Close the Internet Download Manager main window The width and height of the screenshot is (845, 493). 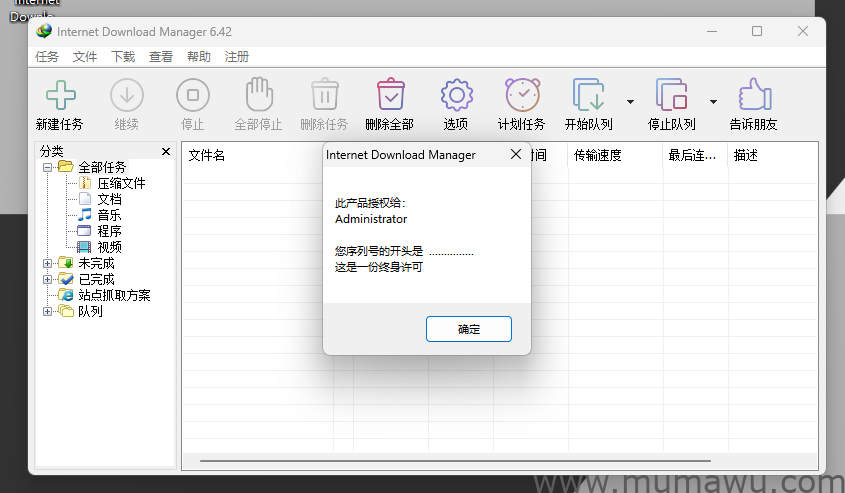[803, 31]
